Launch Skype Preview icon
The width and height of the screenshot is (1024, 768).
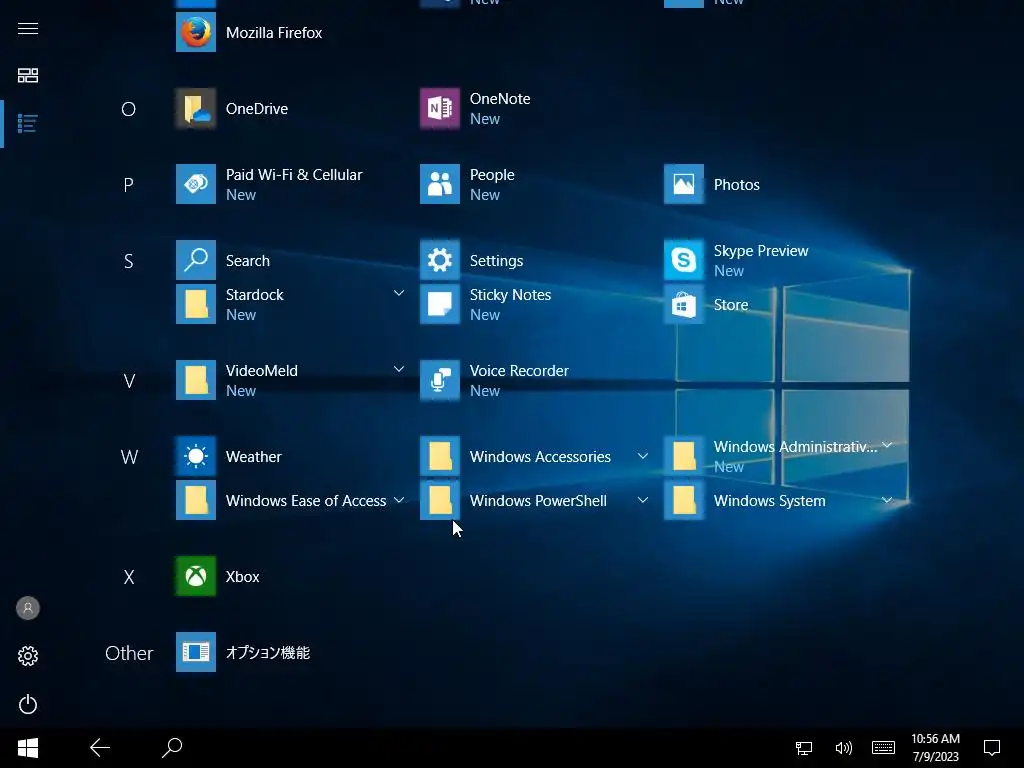684,260
